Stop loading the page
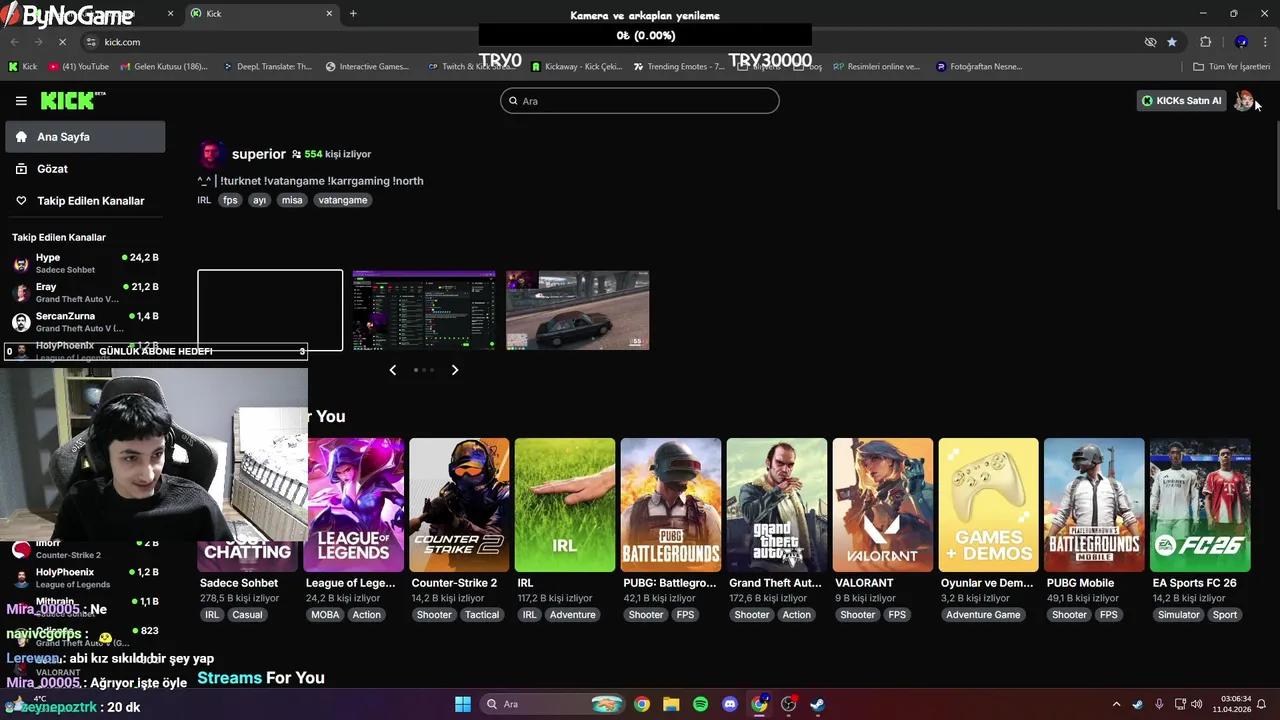Viewport: 1280px width, 720px height. [62, 42]
